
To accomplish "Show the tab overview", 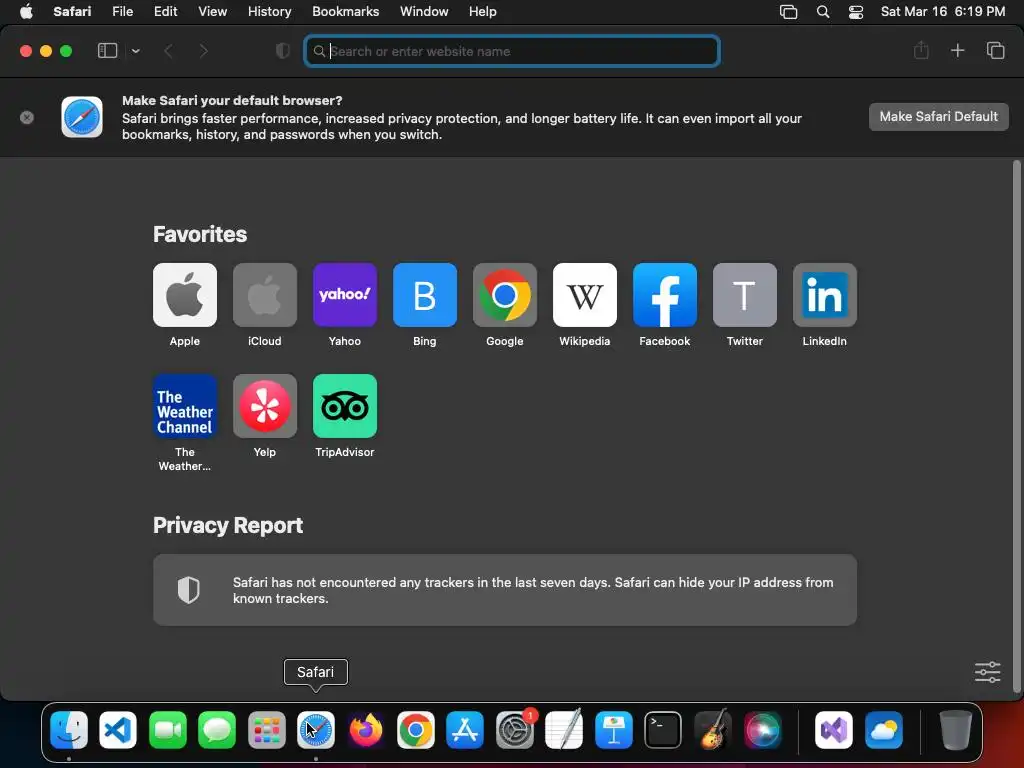I will 995,50.
